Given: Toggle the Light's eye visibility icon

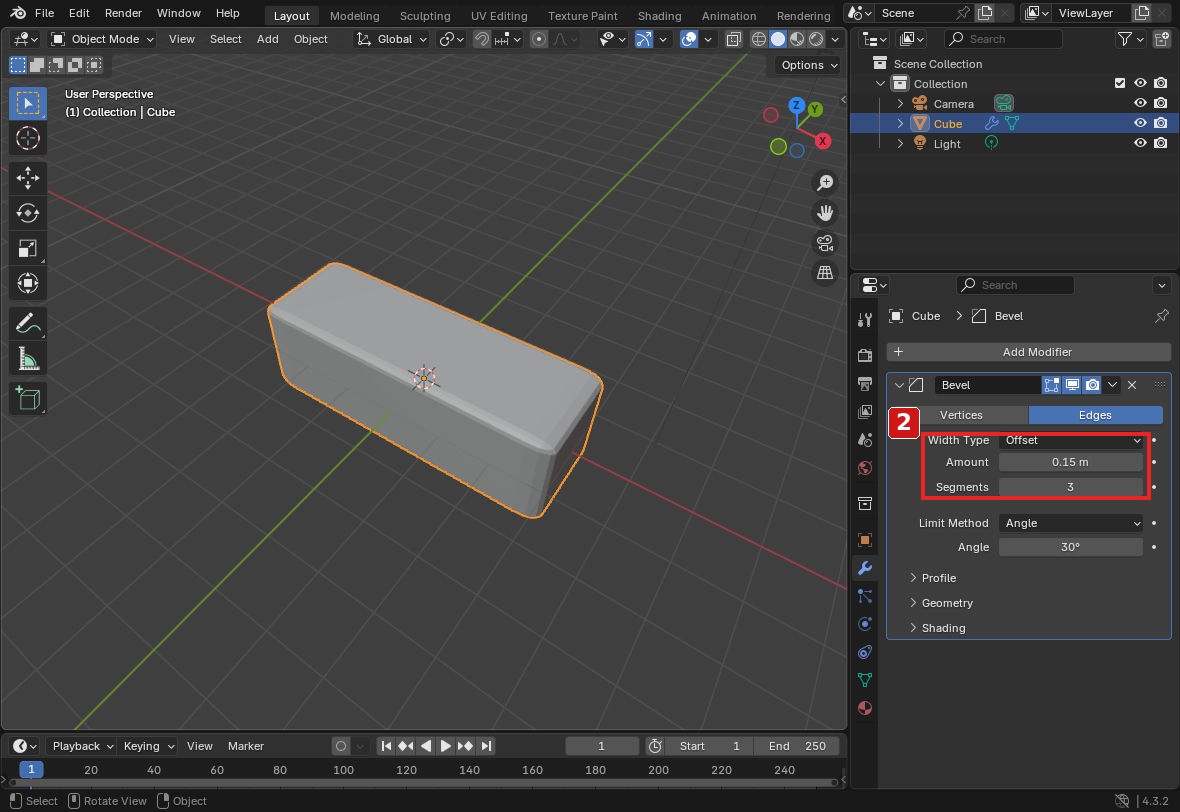Looking at the screenshot, I should (x=1140, y=143).
